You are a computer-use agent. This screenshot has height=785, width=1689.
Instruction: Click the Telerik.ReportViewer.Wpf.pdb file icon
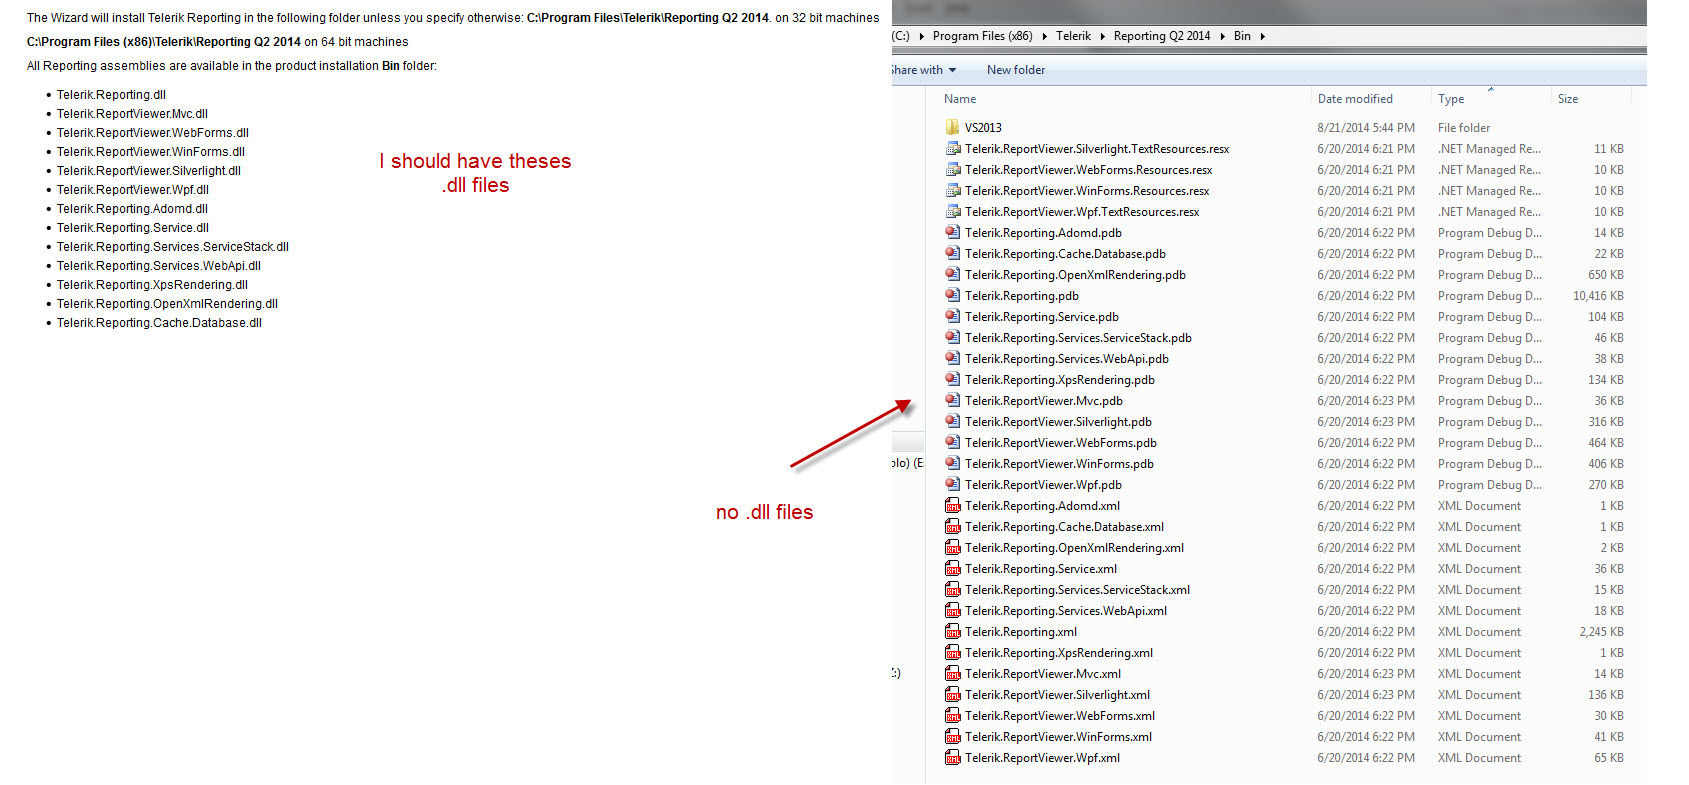point(952,485)
